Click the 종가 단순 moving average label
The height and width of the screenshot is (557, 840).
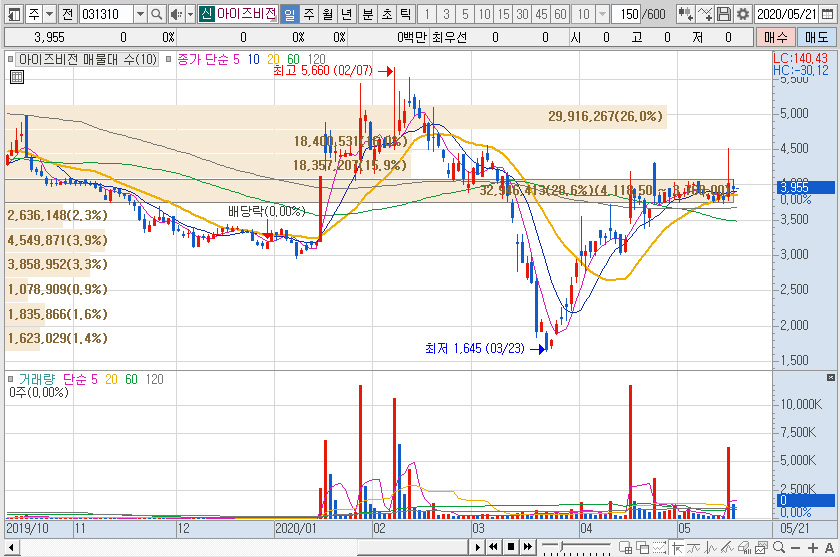click(x=203, y=59)
